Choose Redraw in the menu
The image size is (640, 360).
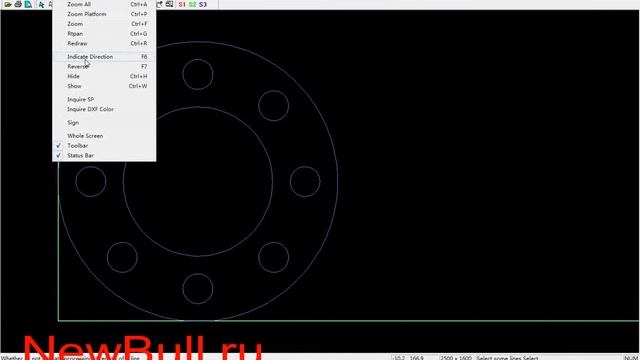(x=104, y=43)
